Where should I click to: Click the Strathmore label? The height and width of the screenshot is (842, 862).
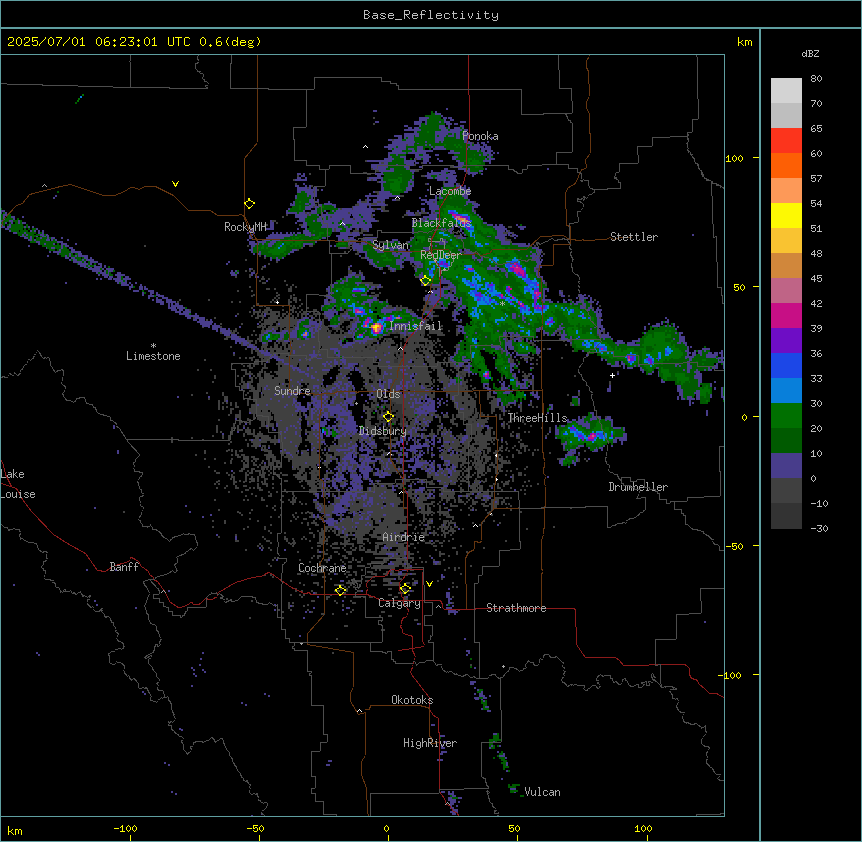(516, 608)
